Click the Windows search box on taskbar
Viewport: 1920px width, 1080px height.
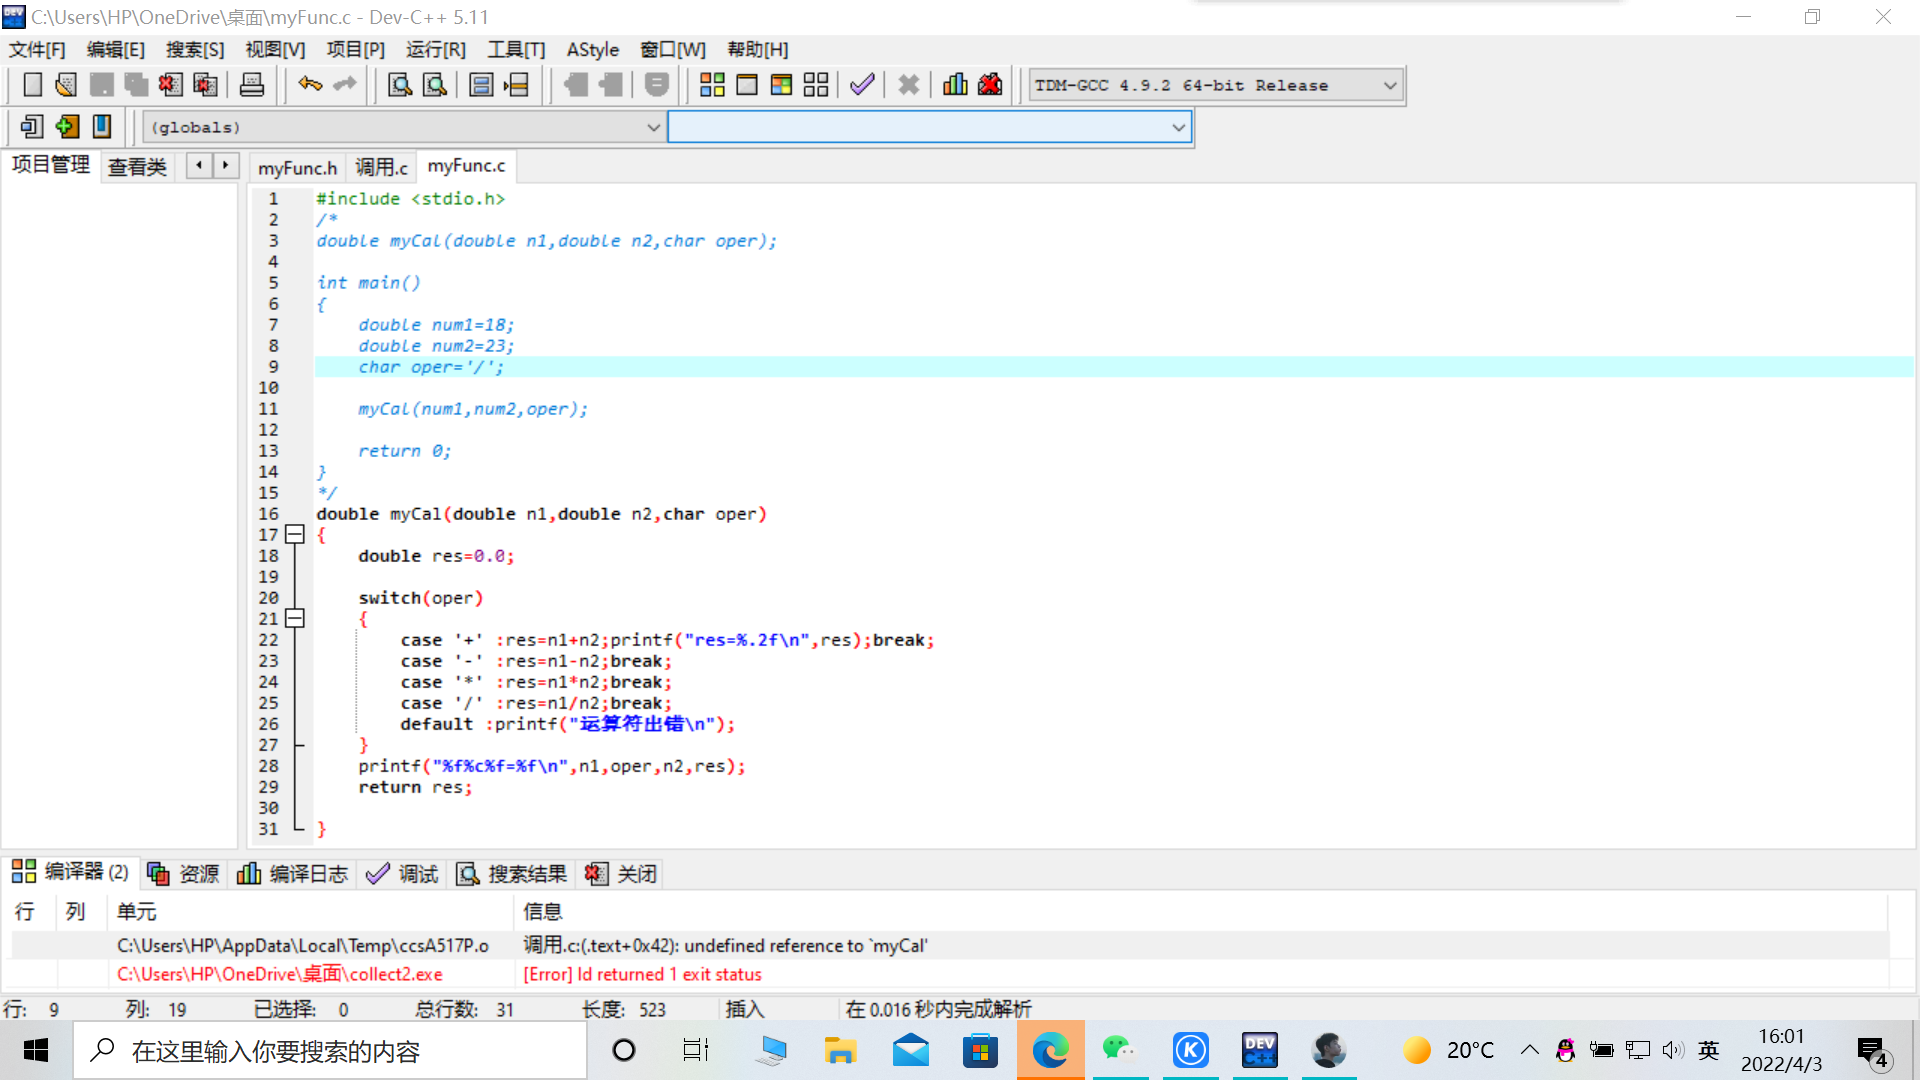pyautogui.click(x=330, y=1051)
